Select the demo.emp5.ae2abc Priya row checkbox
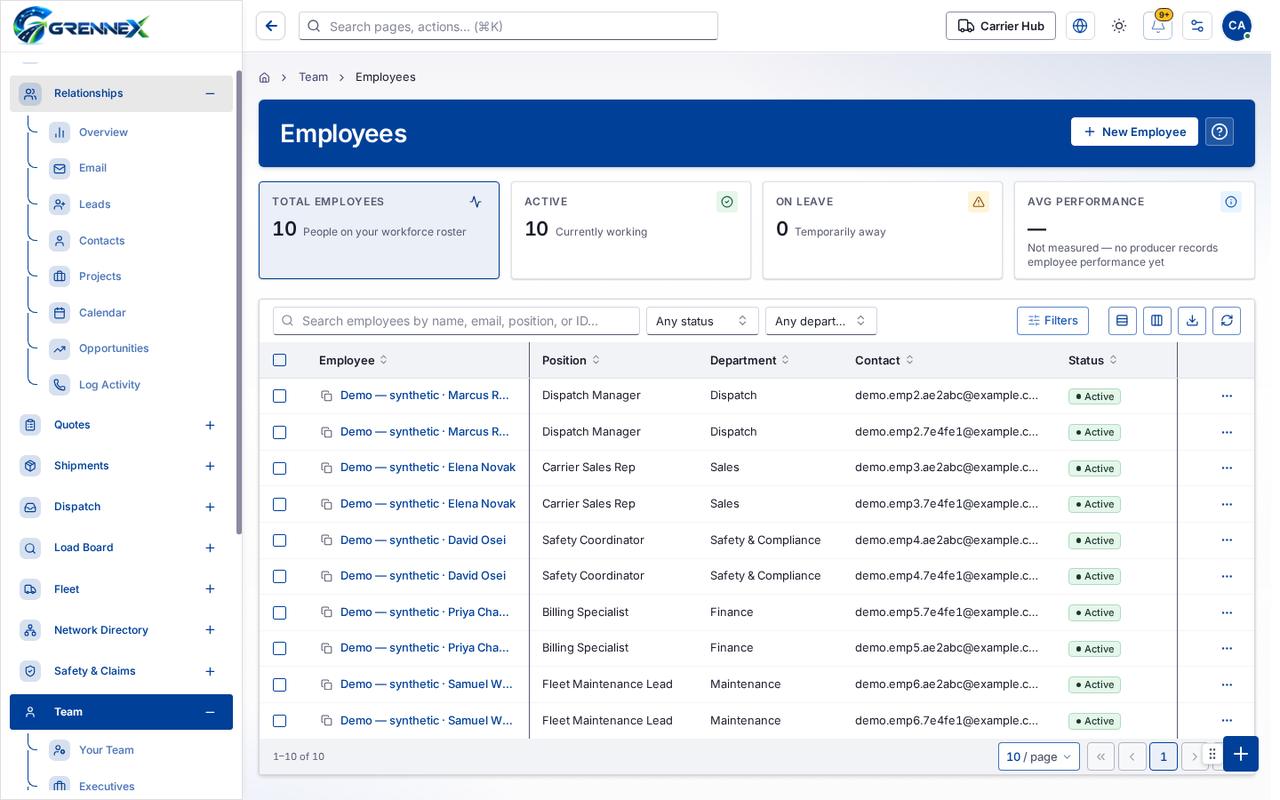 (x=279, y=648)
